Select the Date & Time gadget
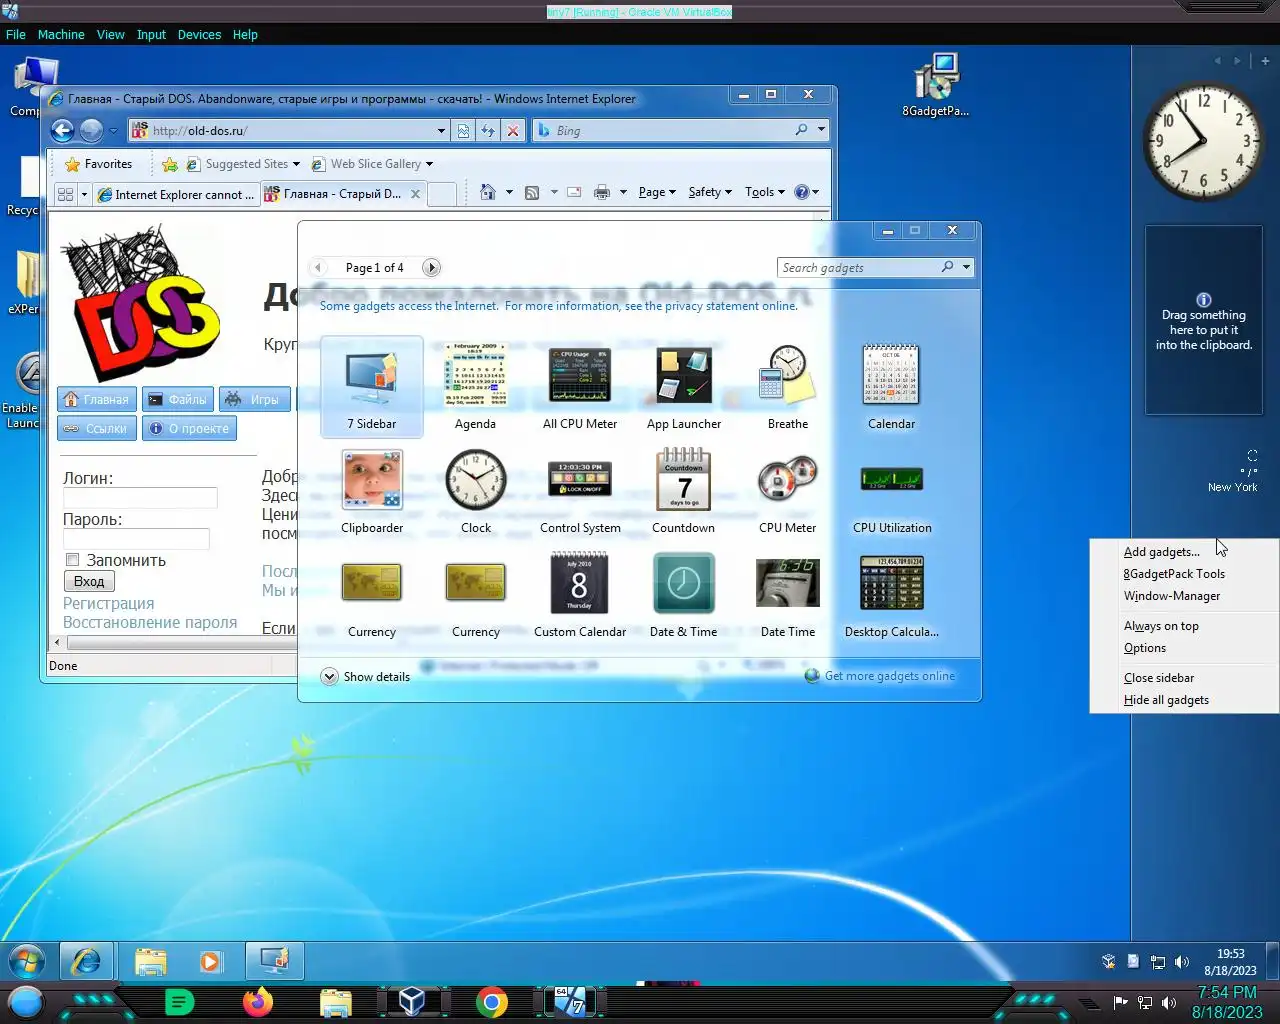 684,595
